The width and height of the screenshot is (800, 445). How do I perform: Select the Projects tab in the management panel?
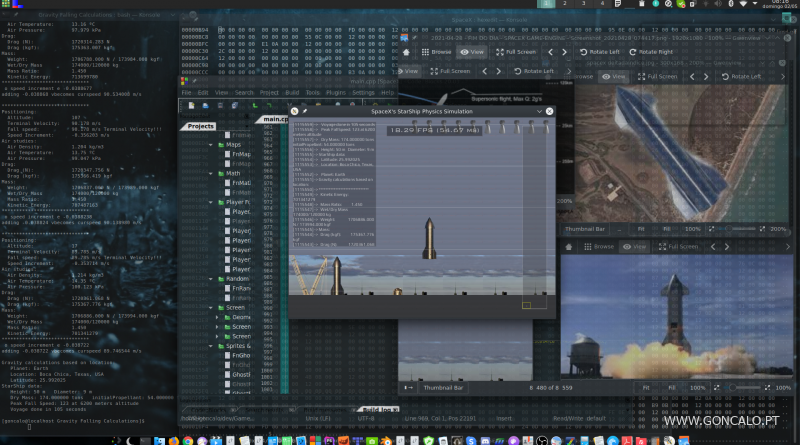tap(201, 126)
